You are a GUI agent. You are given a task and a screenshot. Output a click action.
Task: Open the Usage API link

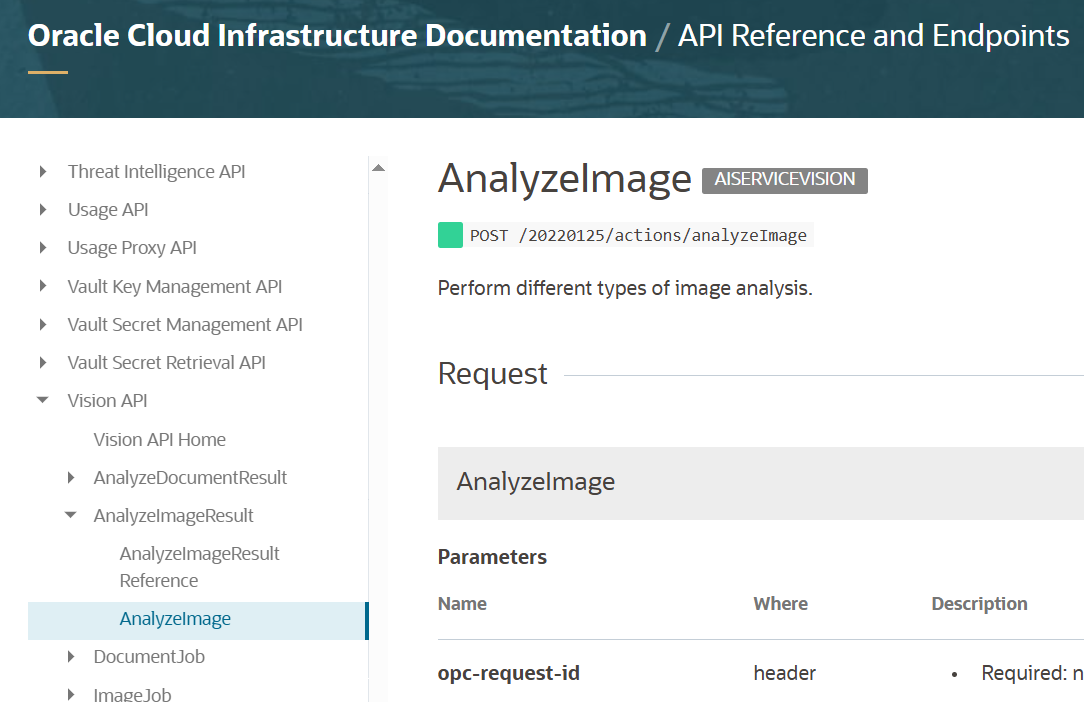coord(108,210)
